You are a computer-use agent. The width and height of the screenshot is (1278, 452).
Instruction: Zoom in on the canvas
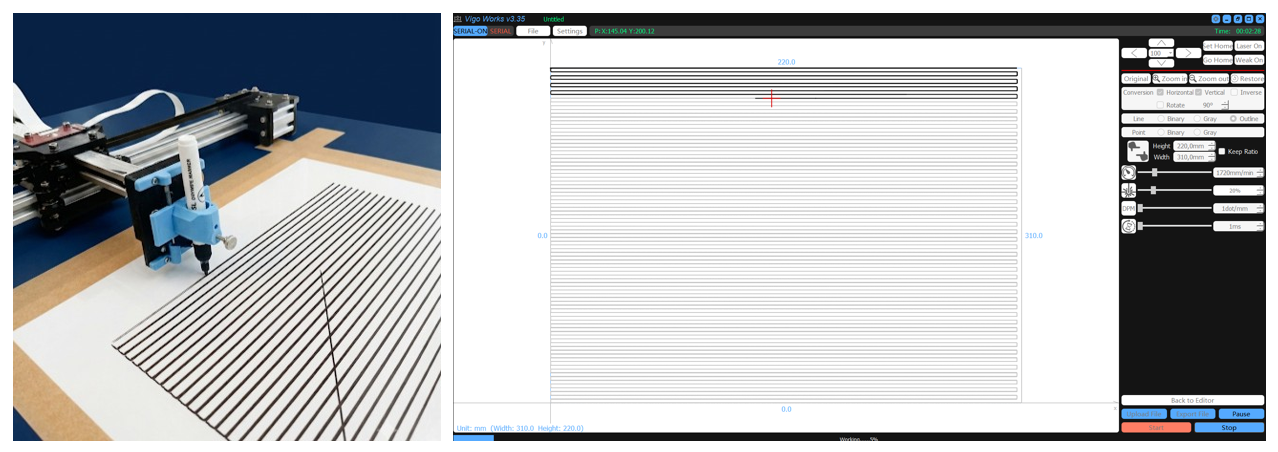point(1170,79)
